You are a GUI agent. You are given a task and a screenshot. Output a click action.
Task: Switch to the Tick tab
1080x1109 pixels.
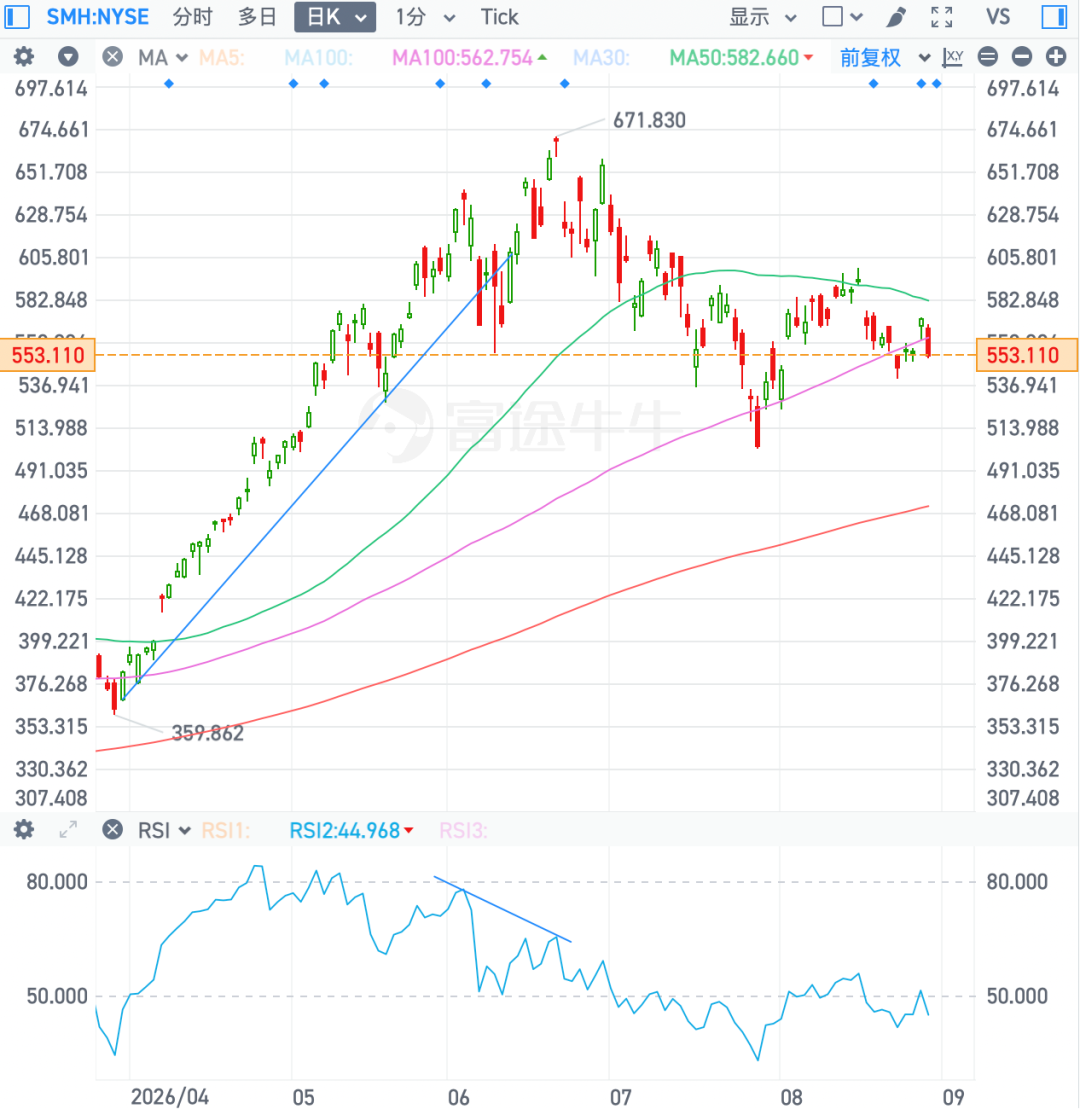499,16
